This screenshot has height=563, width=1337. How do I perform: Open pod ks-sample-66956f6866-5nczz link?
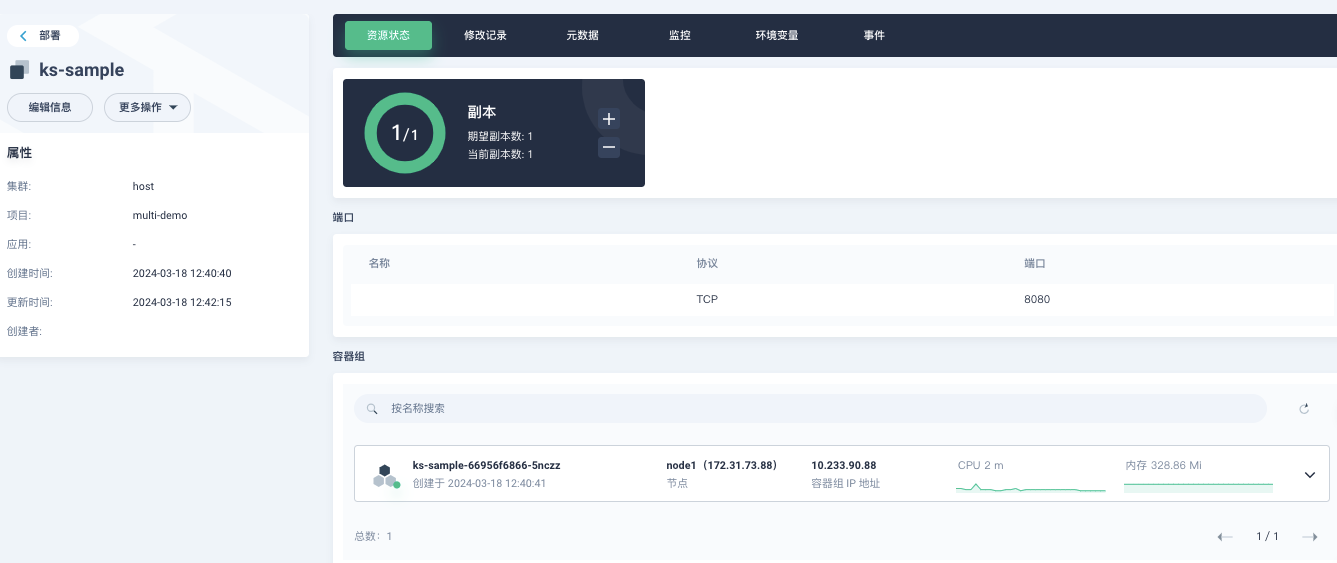point(486,466)
